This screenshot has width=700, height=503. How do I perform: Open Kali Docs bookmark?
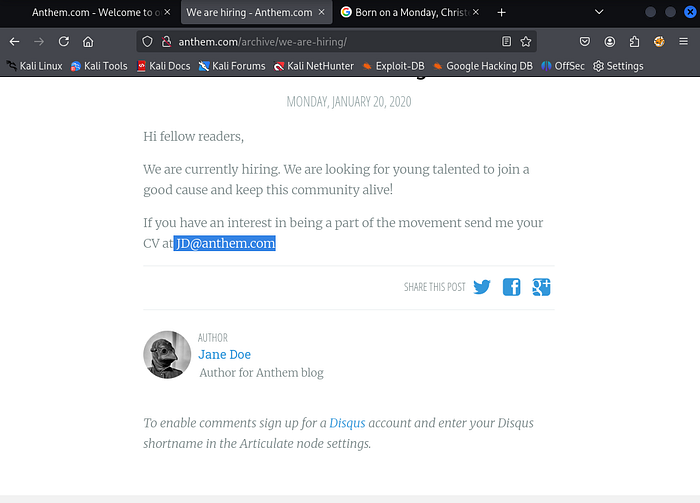[x=163, y=66]
